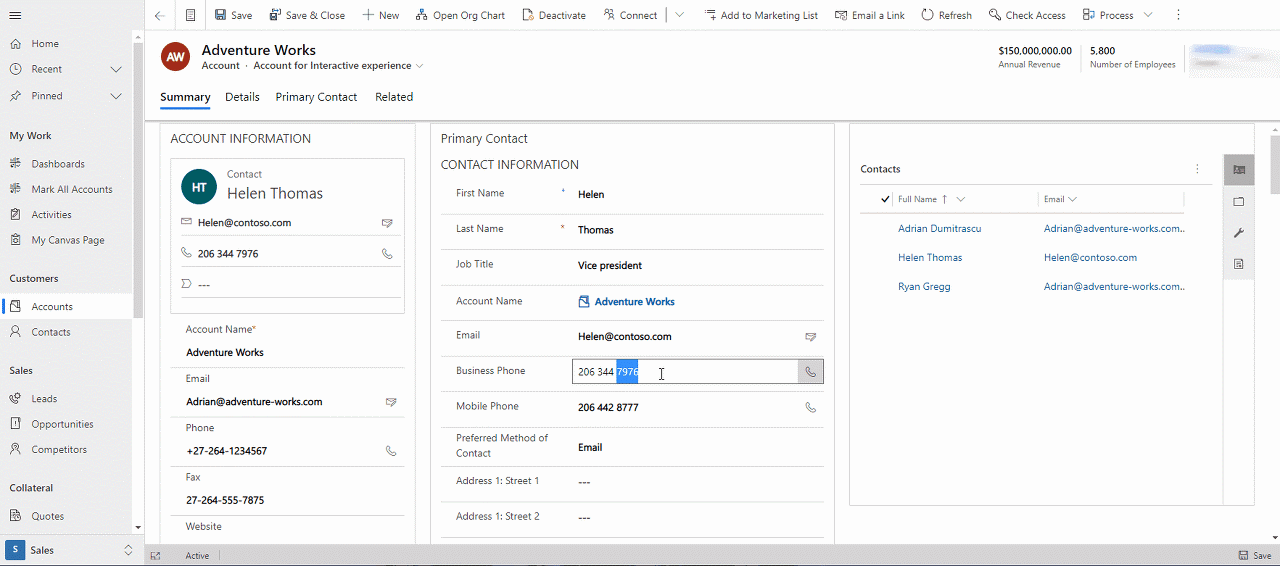Open the Process menu
The height and width of the screenshot is (566, 1280).
coord(1117,15)
